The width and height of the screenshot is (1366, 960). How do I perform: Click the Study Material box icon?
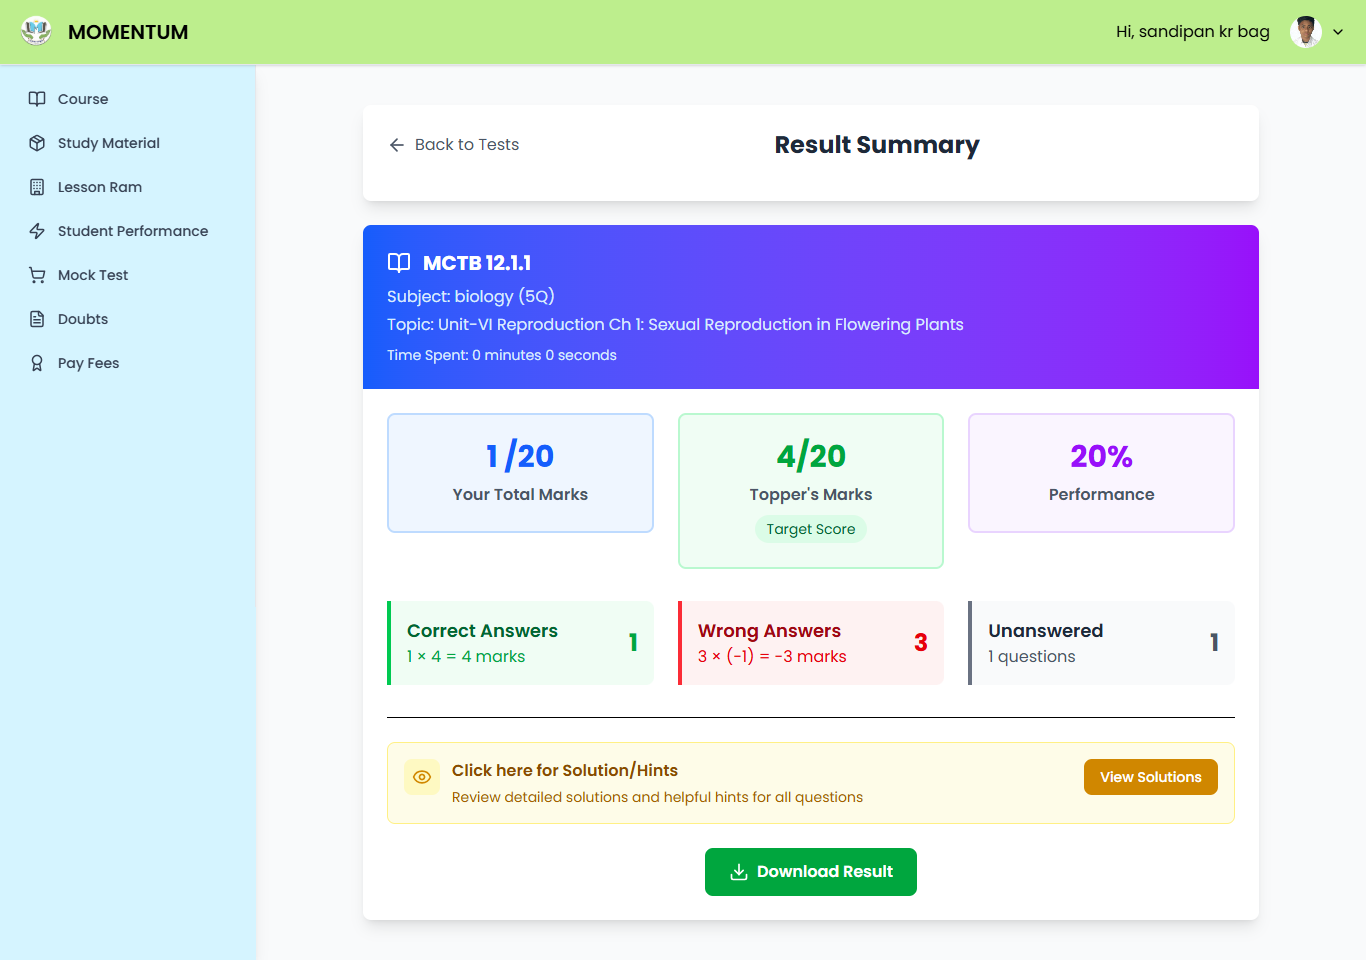point(37,143)
